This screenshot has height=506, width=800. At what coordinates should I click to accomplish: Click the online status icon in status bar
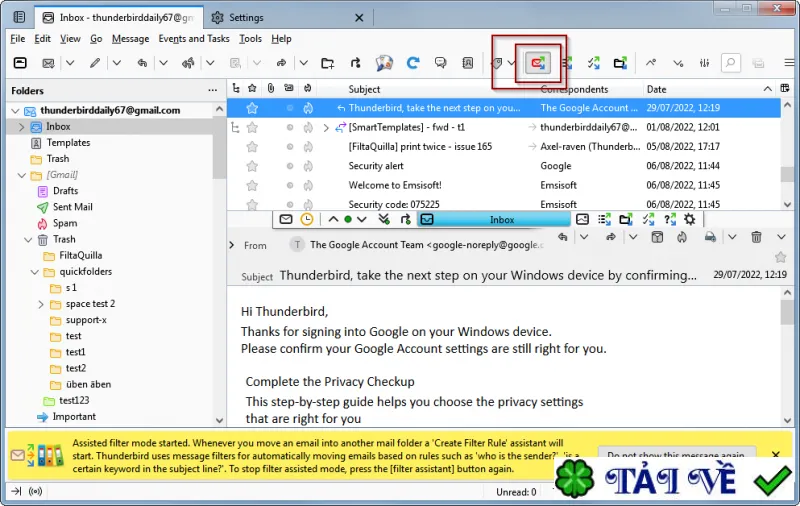(x=36, y=491)
